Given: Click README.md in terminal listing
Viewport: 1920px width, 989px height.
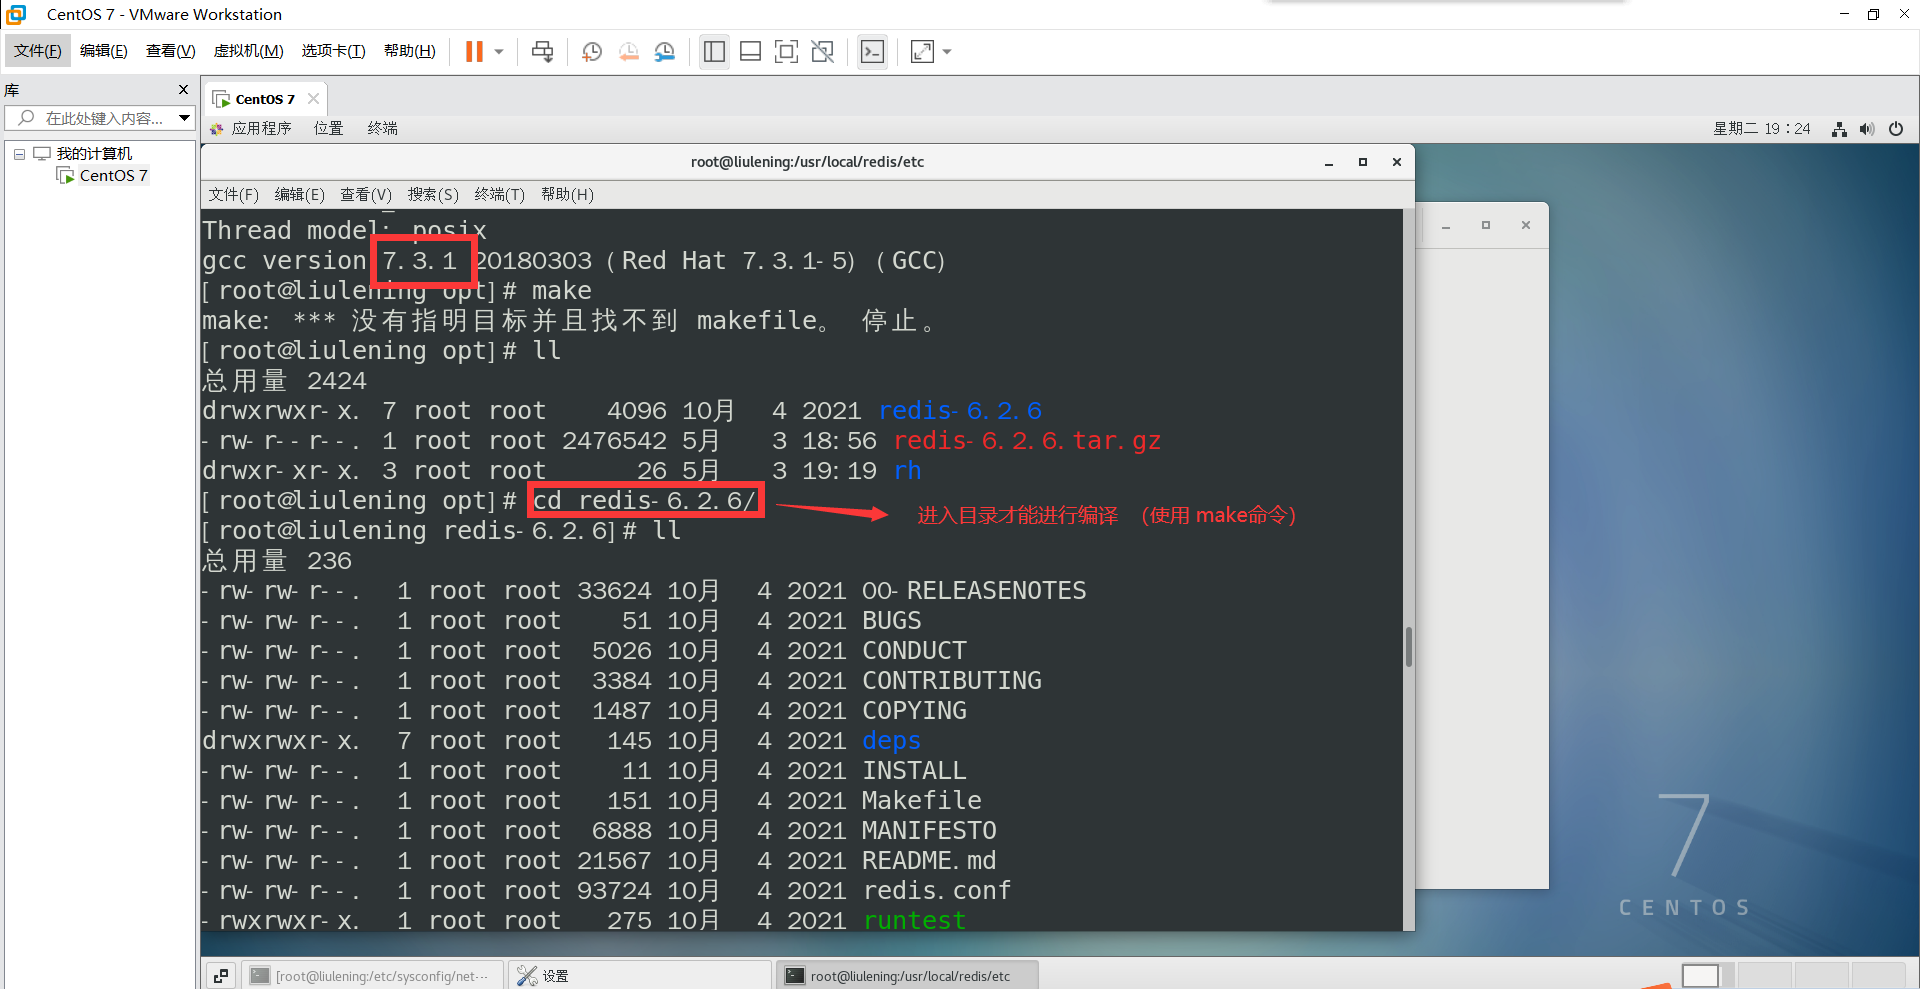Looking at the screenshot, I should tap(929, 861).
